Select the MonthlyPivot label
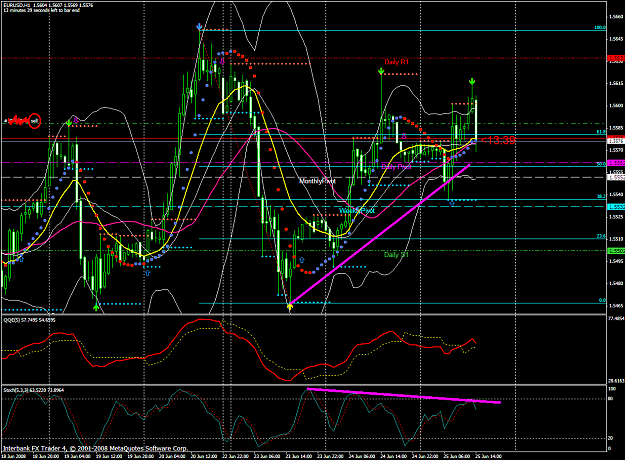This screenshot has height=460, width=625. [x=317, y=181]
